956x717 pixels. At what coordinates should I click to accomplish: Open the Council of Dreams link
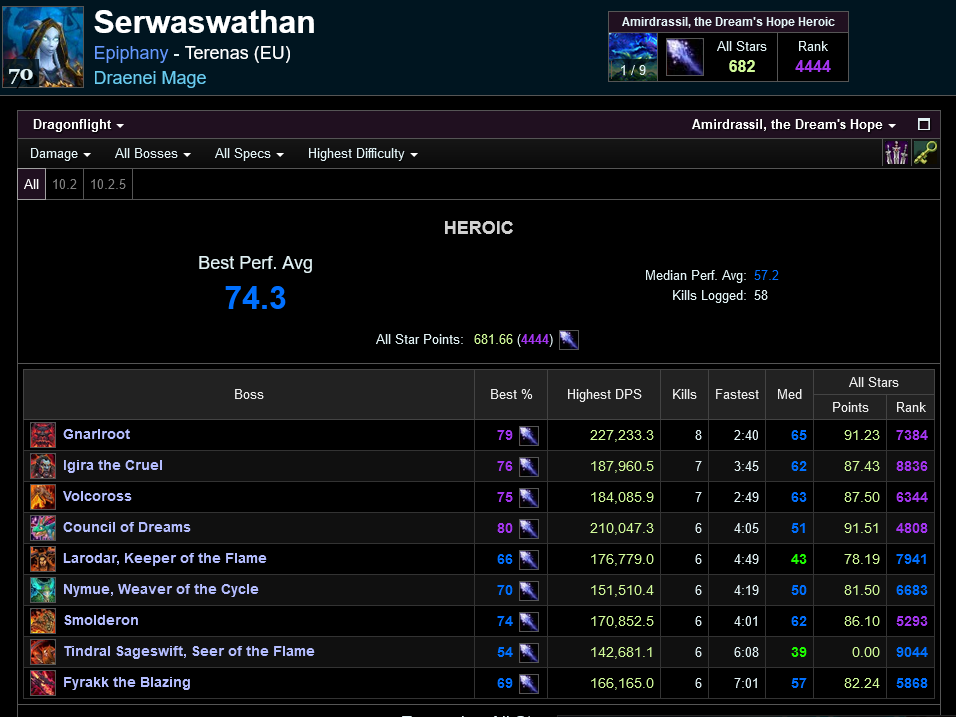127,527
